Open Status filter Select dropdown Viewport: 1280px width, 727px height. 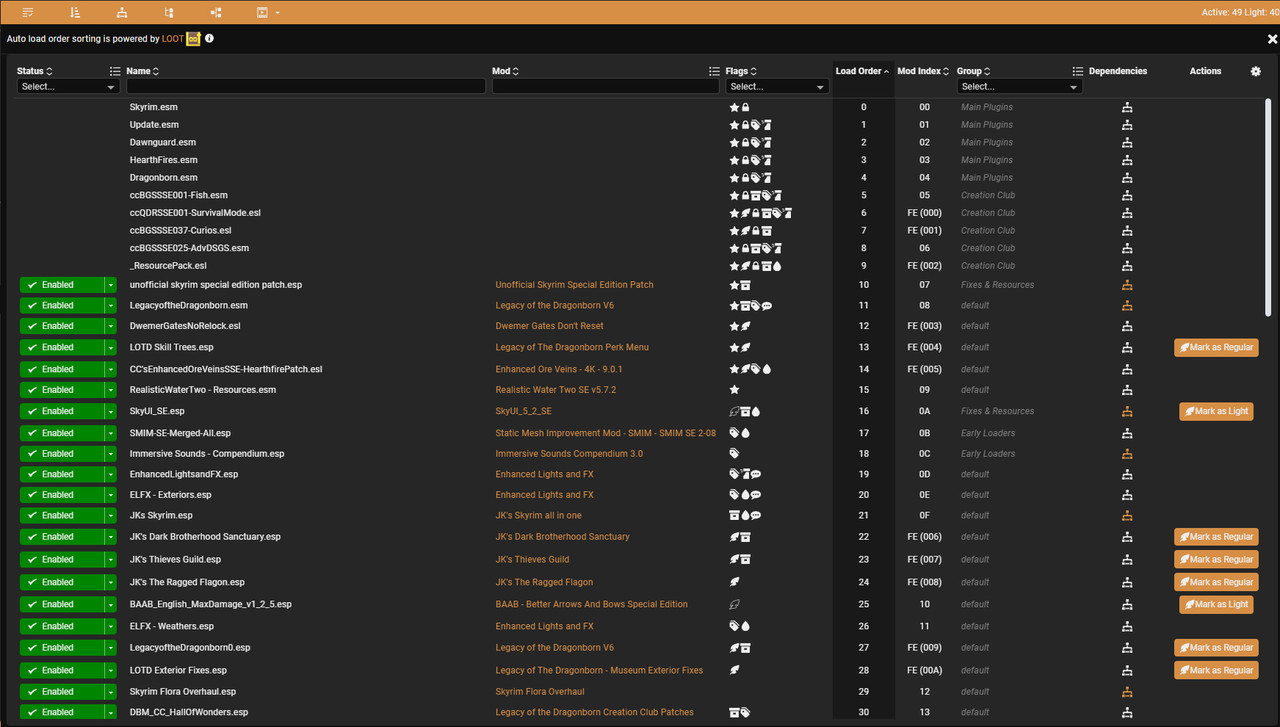[x=68, y=86]
